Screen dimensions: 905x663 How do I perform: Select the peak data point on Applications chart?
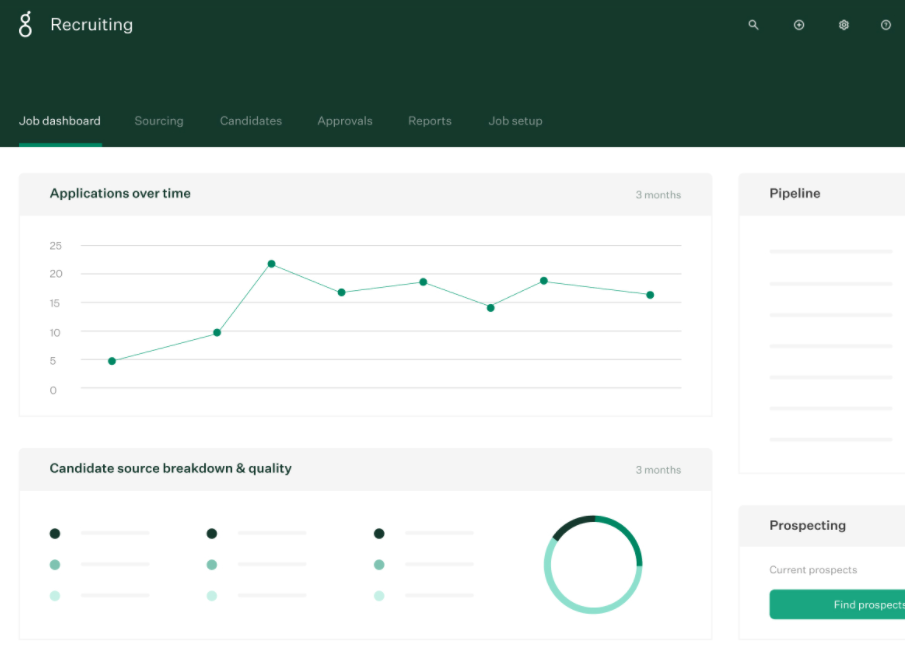point(271,263)
